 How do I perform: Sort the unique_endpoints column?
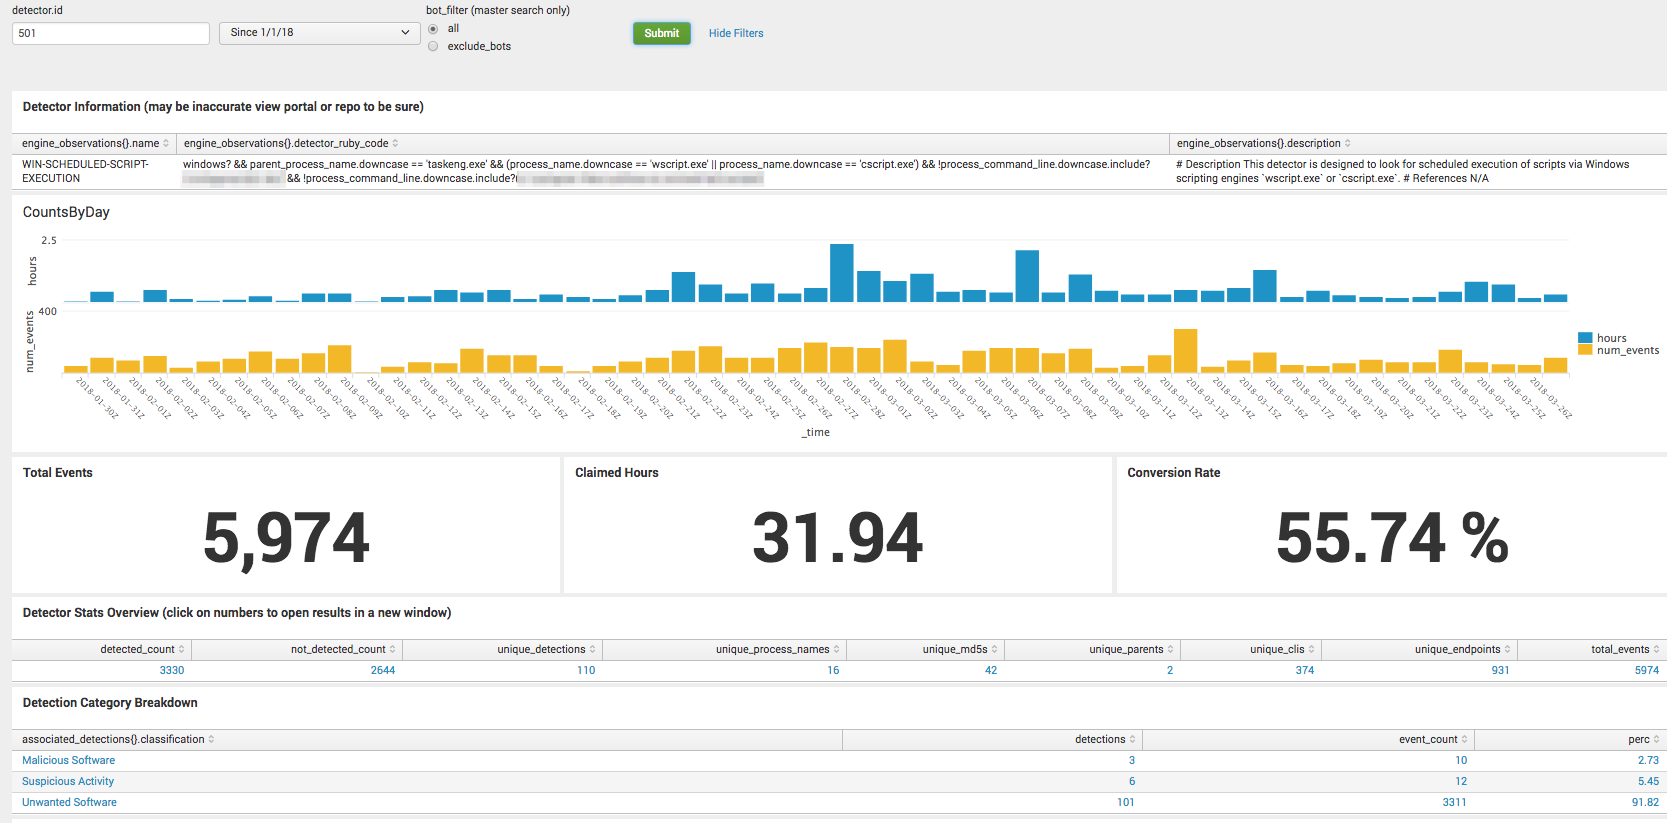[x=1507, y=650]
